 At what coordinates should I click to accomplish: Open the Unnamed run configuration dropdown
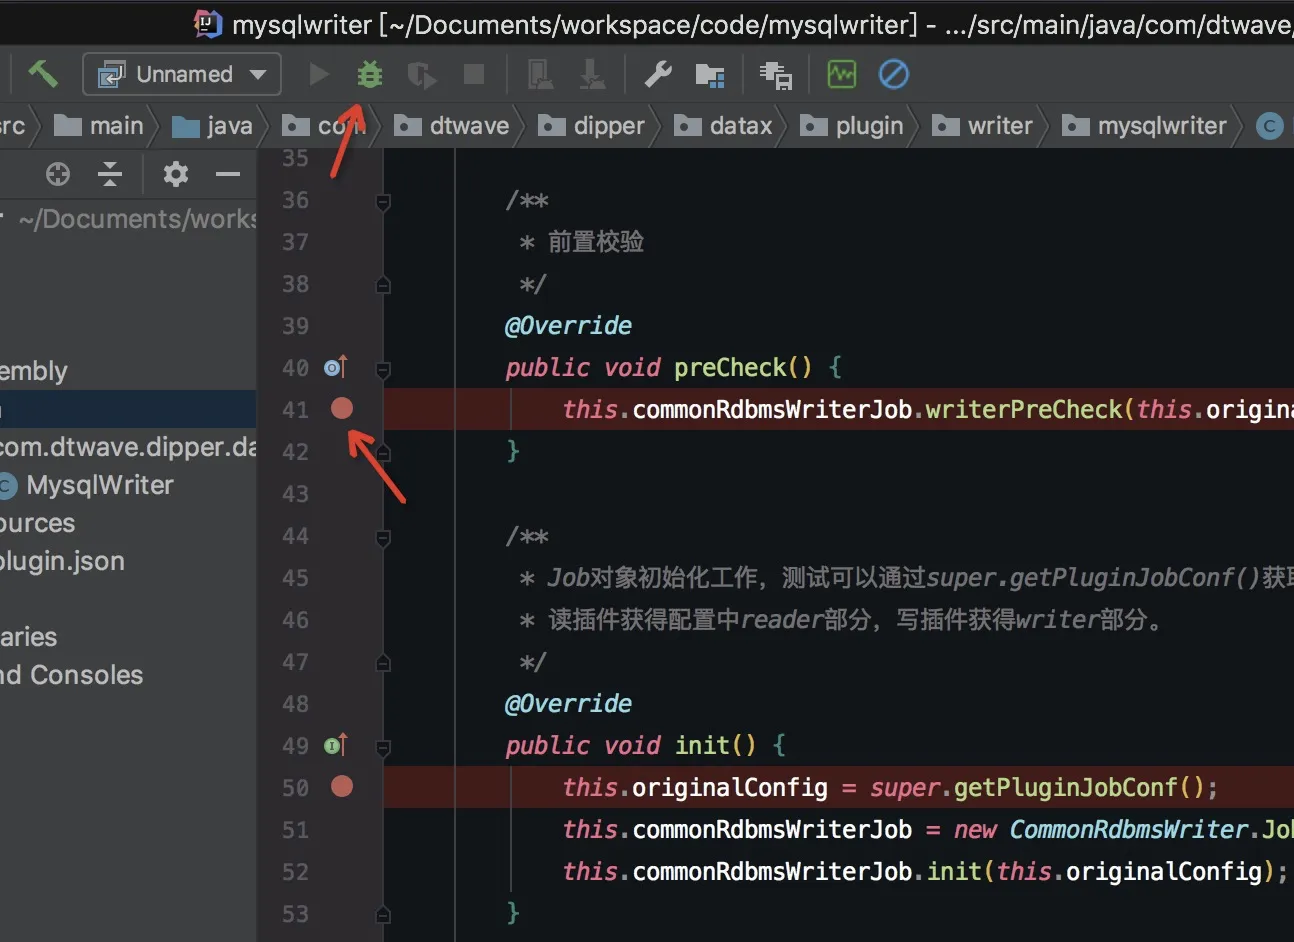(x=182, y=74)
